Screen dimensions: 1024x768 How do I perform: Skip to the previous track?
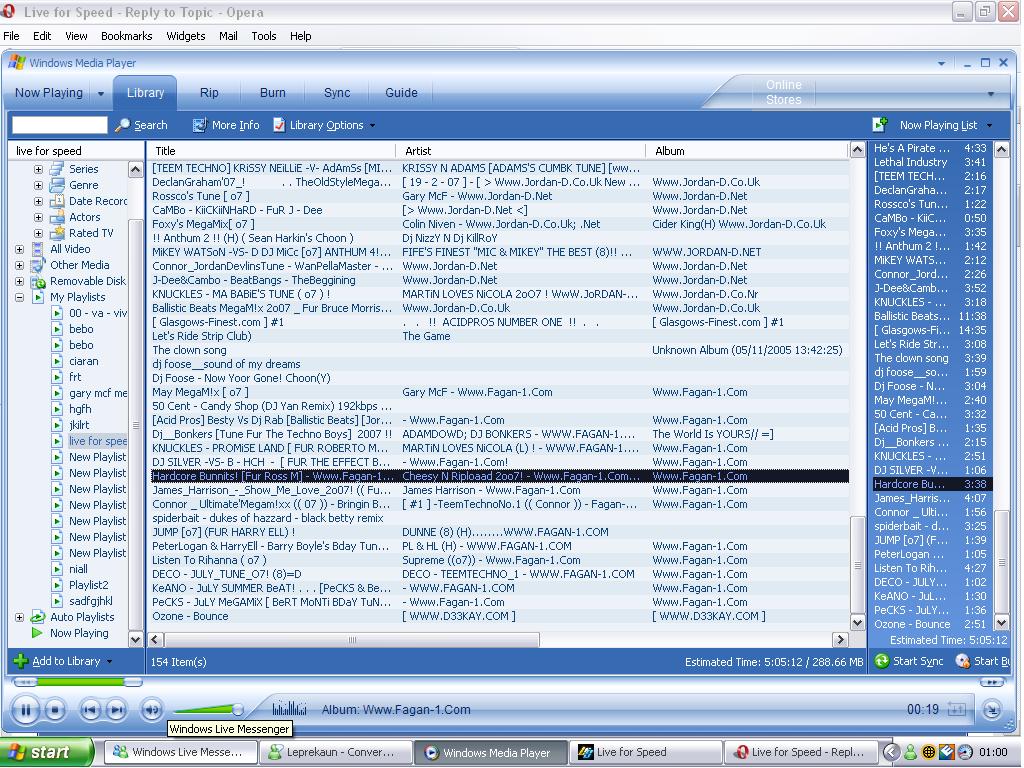(x=90, y=710)
